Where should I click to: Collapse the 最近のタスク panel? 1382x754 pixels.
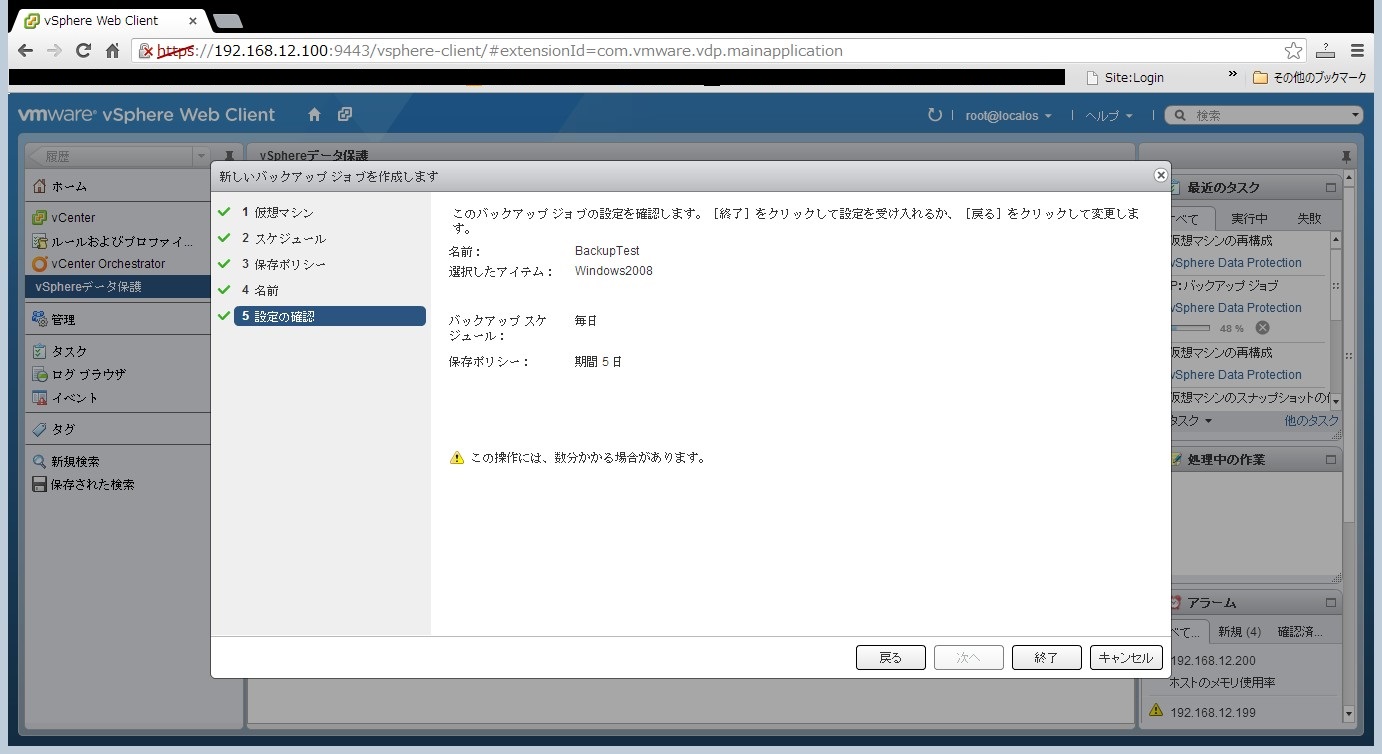(x=1330, y=187)
